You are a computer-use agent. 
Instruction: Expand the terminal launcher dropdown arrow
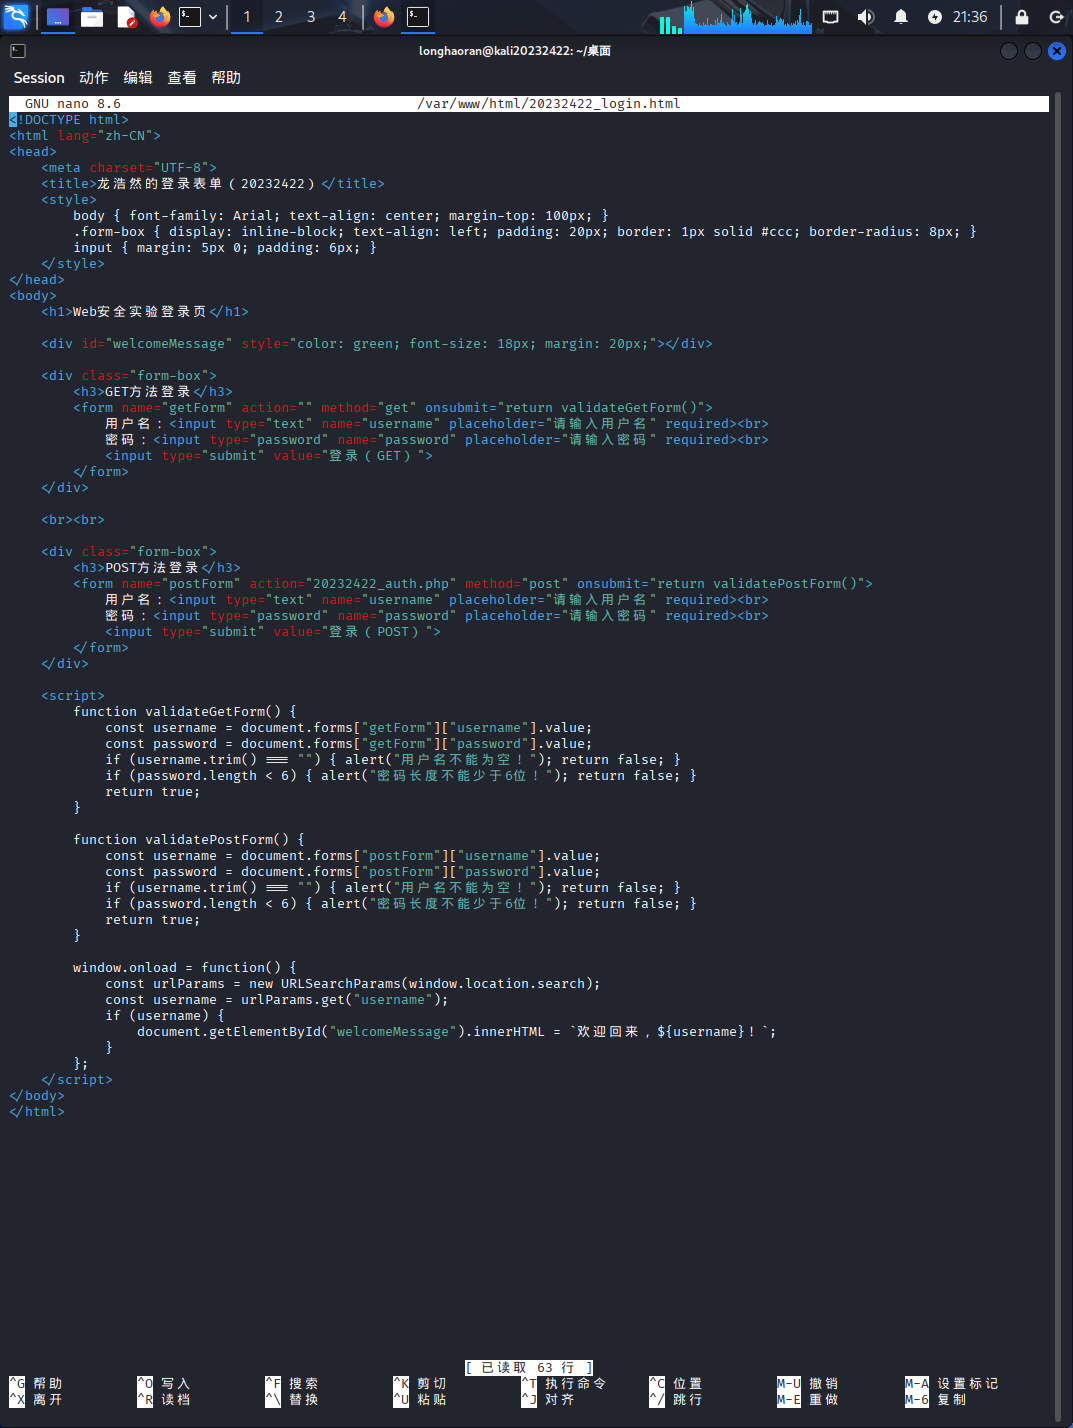tap(213, 17)
